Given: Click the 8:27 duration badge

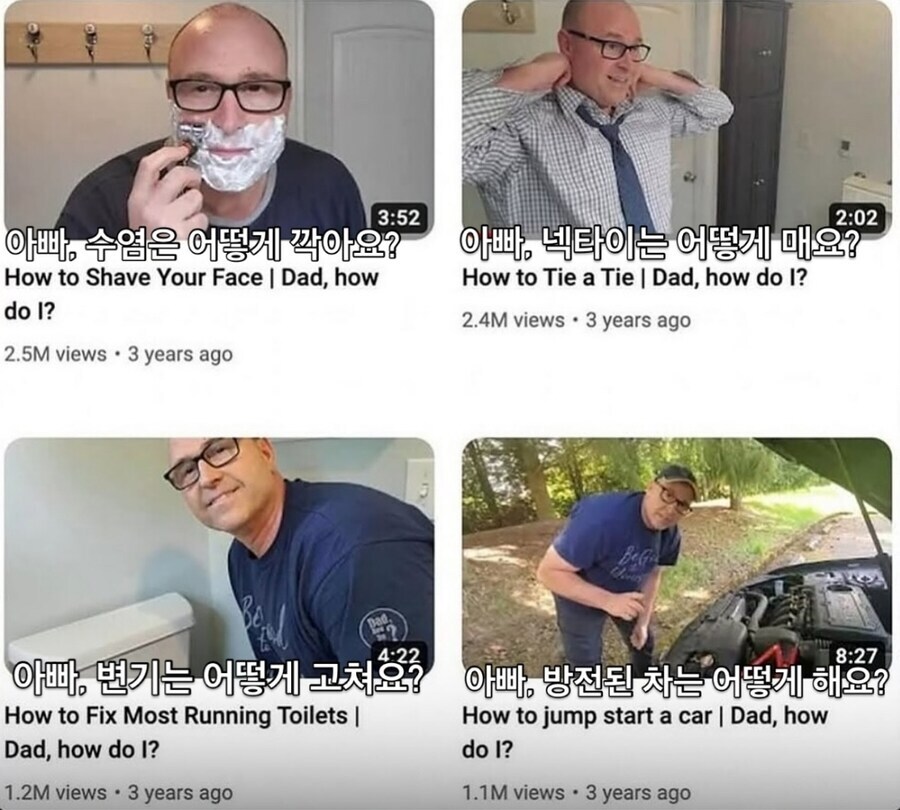Looking at the screenshot, I should pos(856,654).
